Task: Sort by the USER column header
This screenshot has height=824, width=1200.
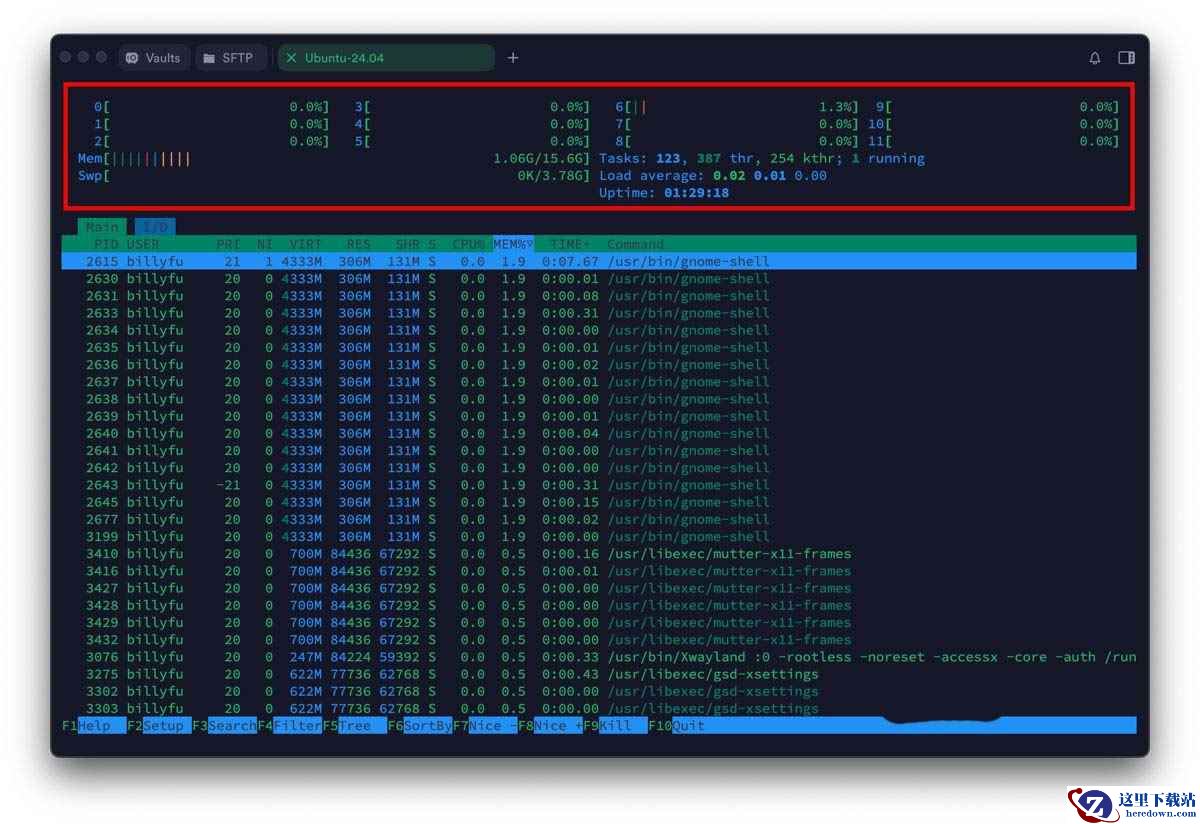Action: pos(143,244)
